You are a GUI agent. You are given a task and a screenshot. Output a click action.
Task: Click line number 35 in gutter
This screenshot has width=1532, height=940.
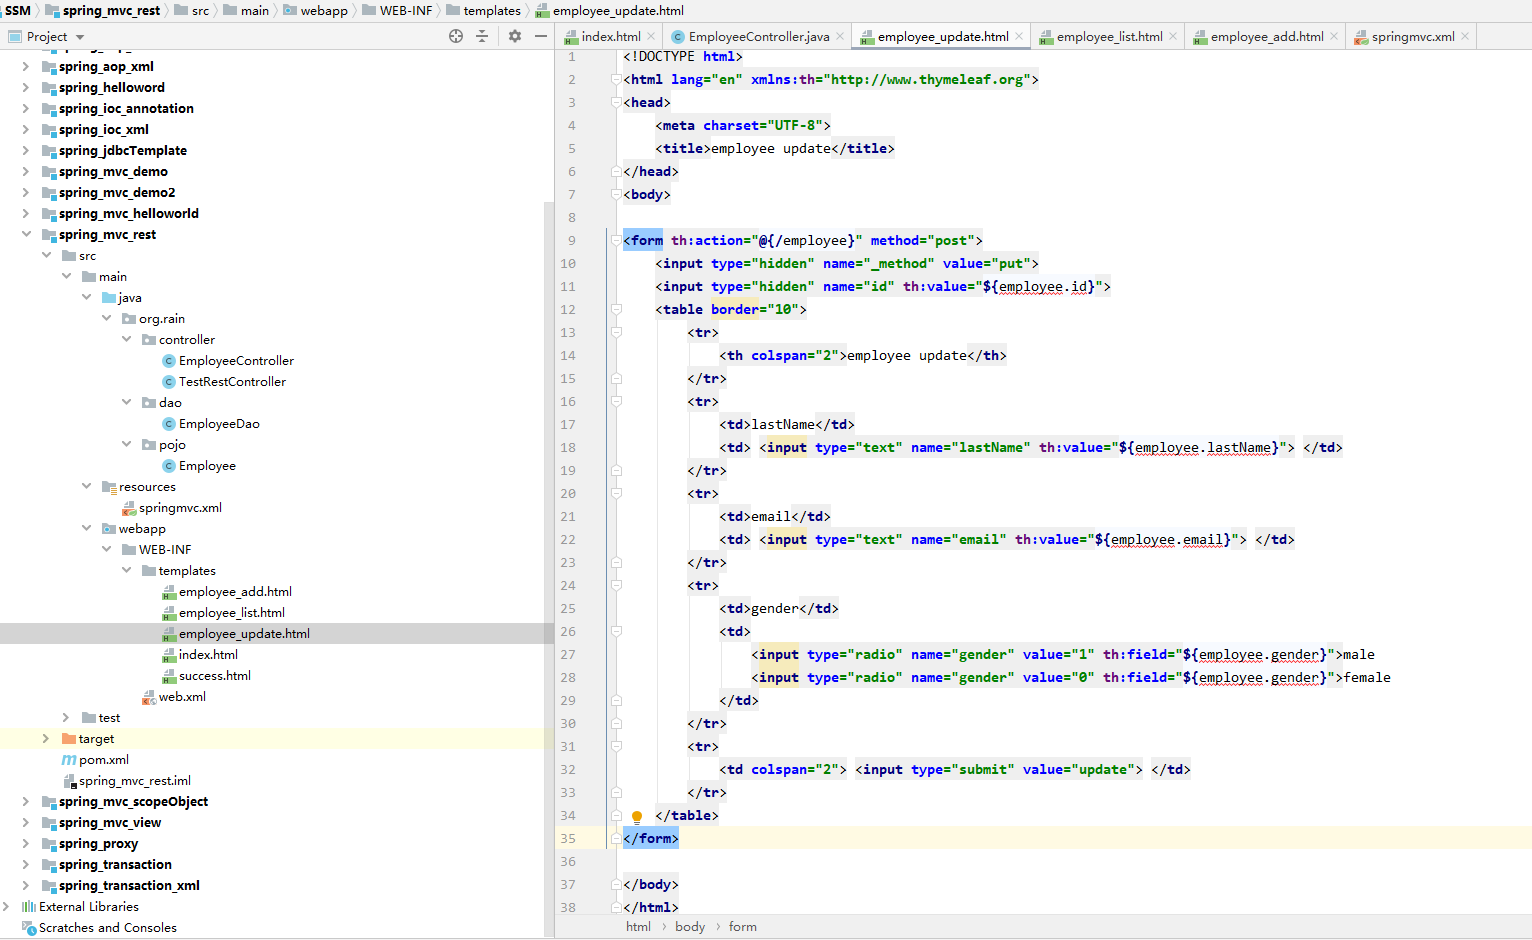[x=568, y=839]
